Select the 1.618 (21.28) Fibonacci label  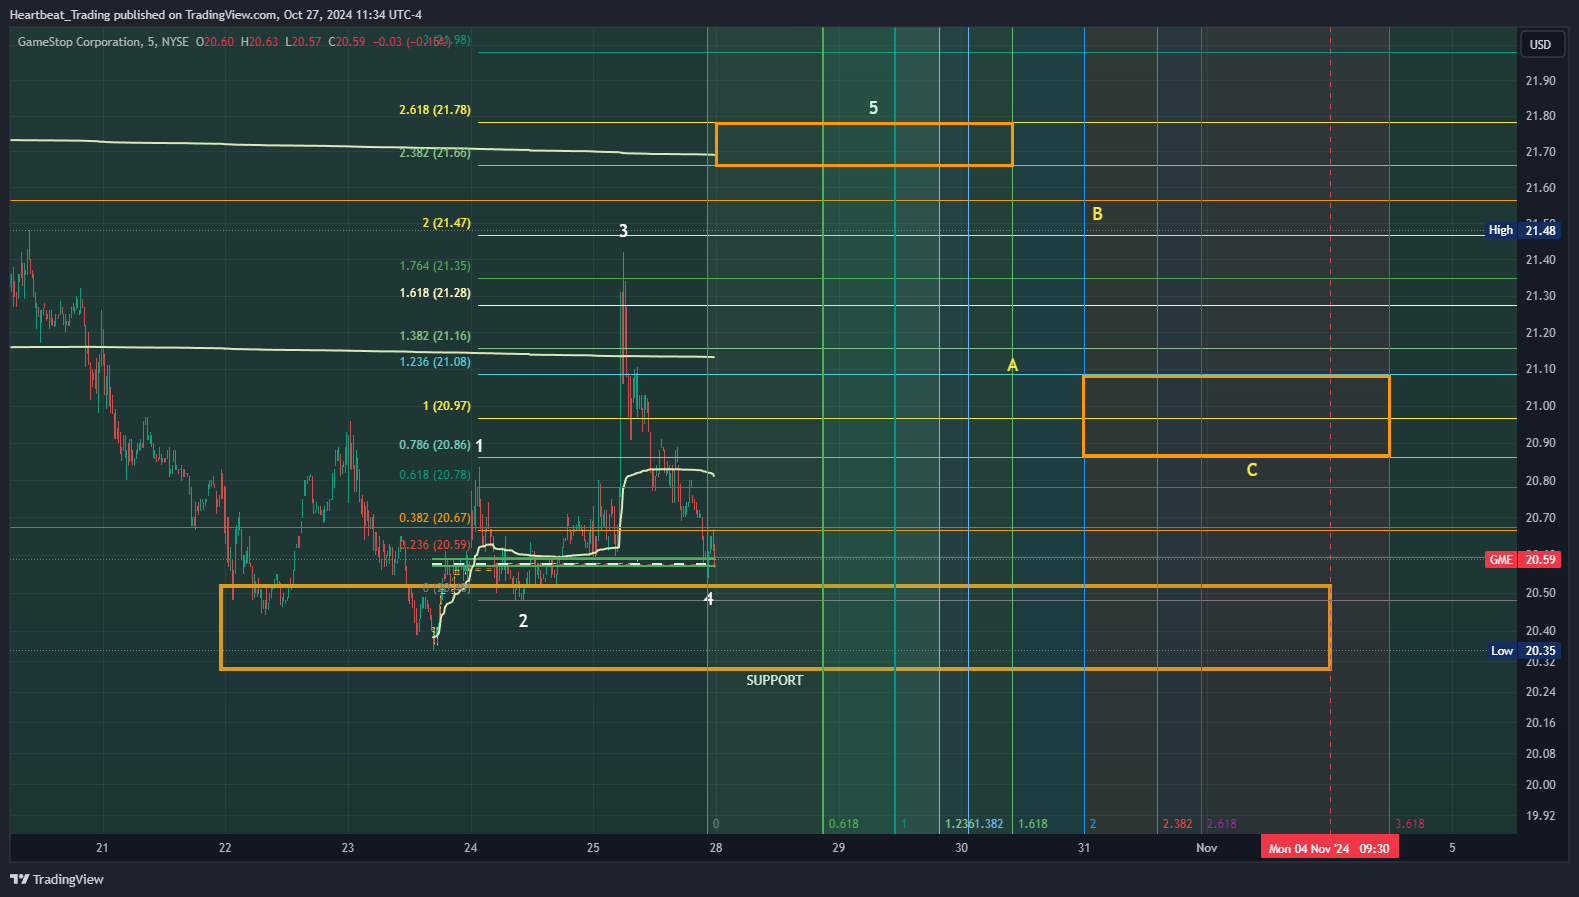pyautogui.click(x=434, y=293)
